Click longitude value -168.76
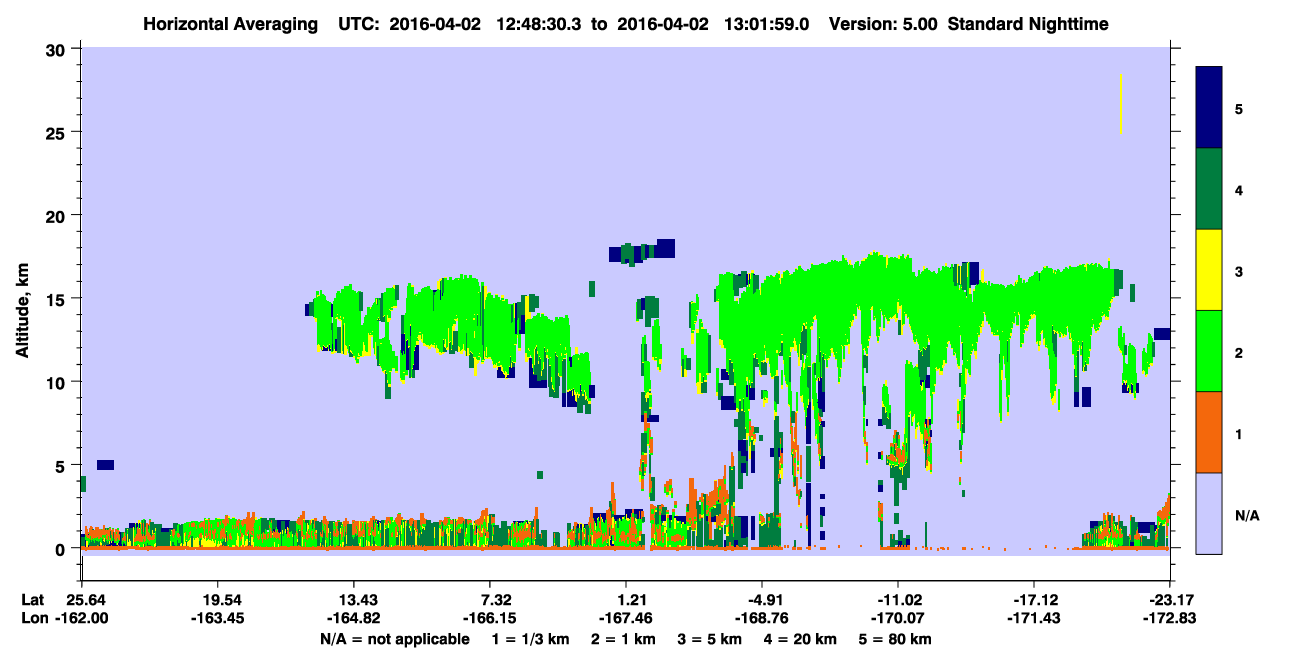This screenshot has width=1300, height=667. point(762,618)
